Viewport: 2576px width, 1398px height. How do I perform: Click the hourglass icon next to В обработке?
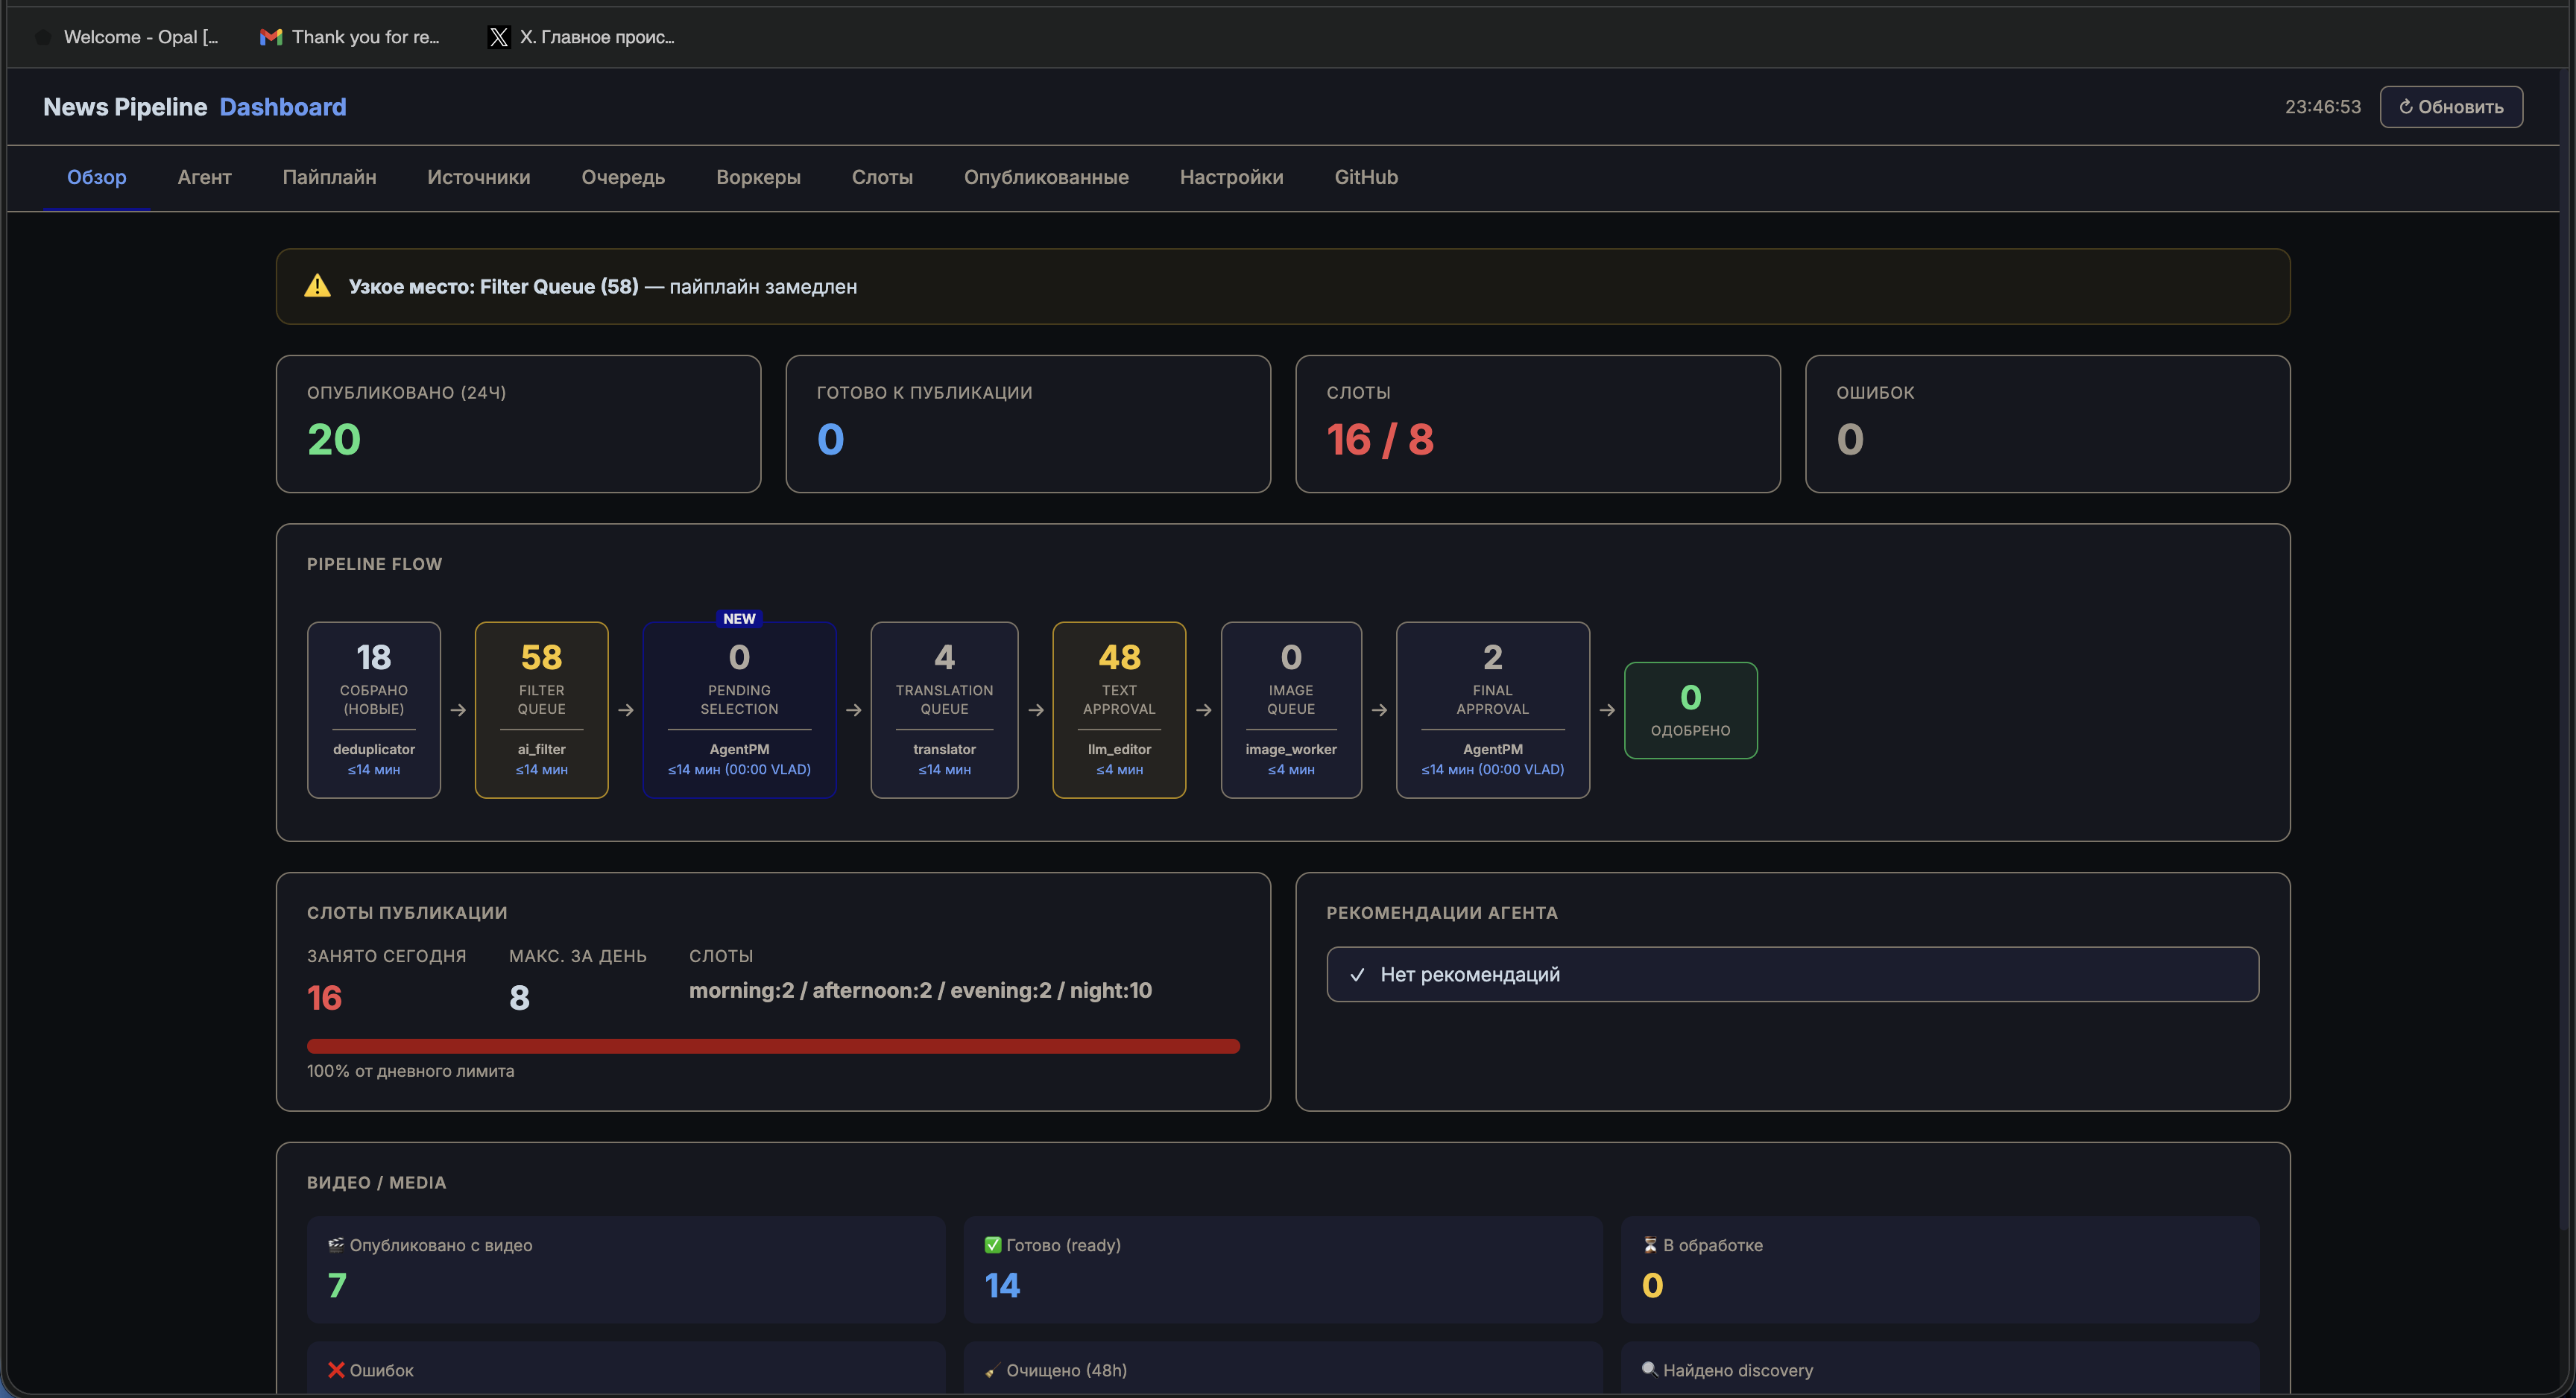click(x=1650, y=1245)
